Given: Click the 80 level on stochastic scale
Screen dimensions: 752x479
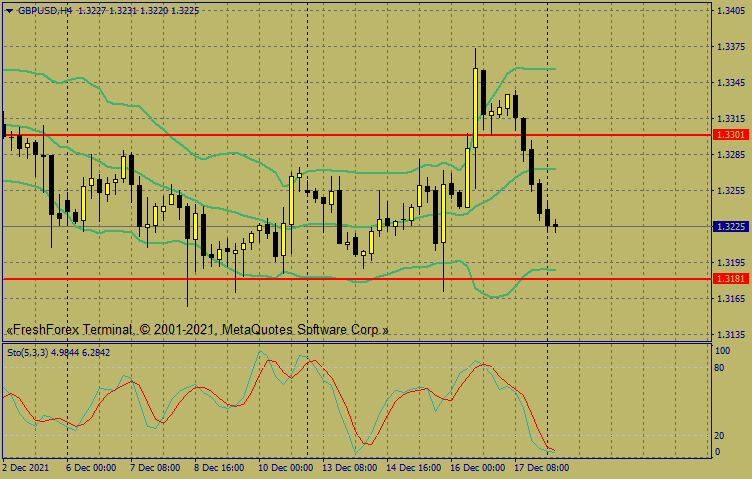Looking at the screenshot, I should [719, 368].
